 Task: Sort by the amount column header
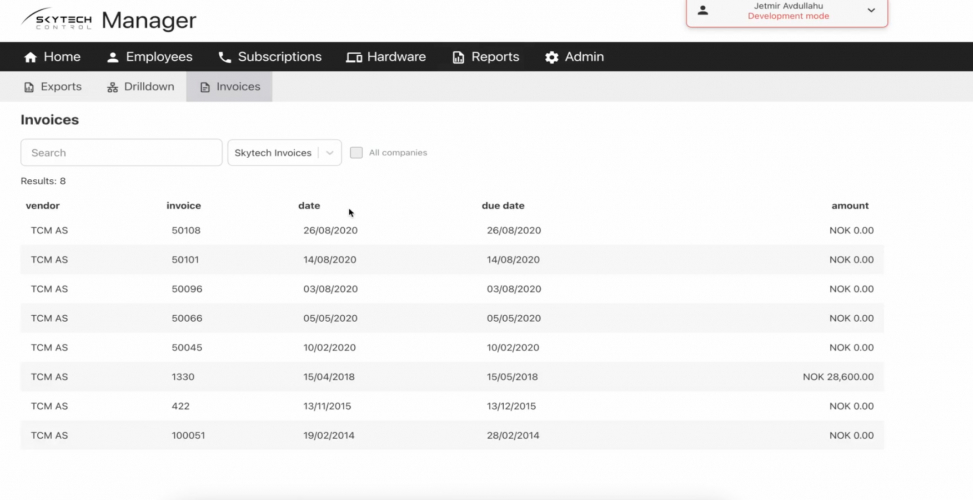850,205
